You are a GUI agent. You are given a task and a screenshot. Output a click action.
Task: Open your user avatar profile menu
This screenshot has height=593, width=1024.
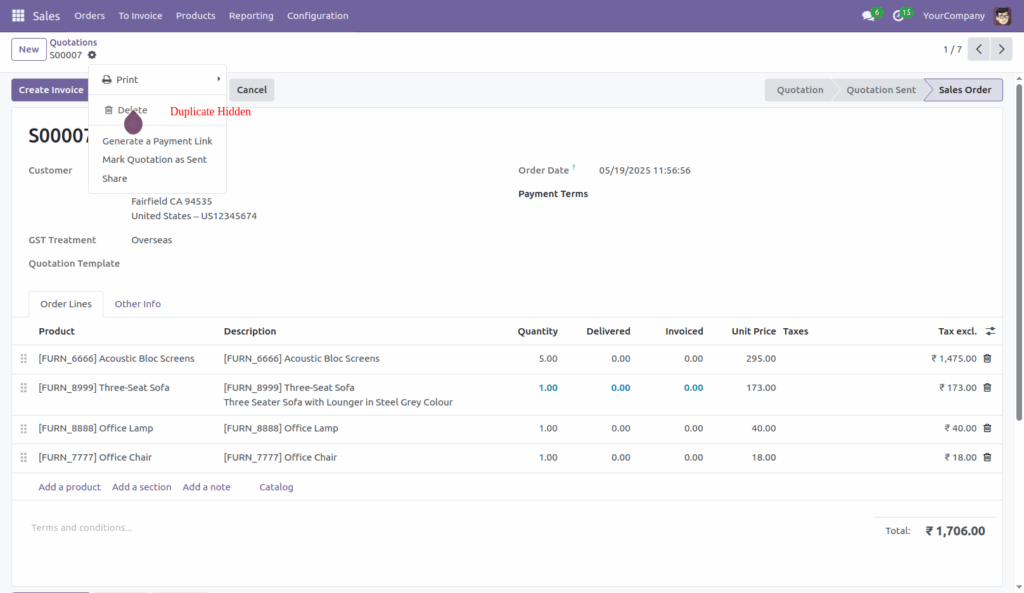point(1003,15)
